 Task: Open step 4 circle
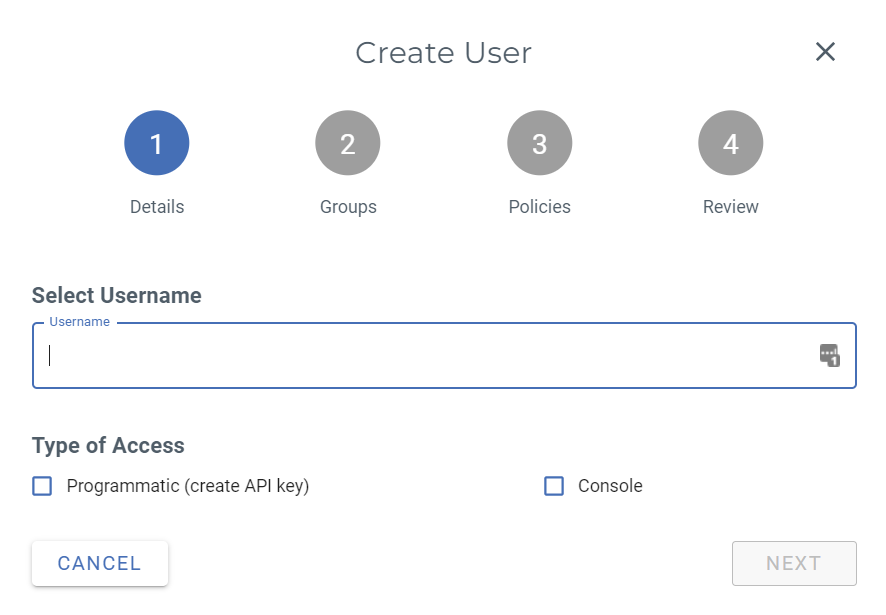pos(731,144)
